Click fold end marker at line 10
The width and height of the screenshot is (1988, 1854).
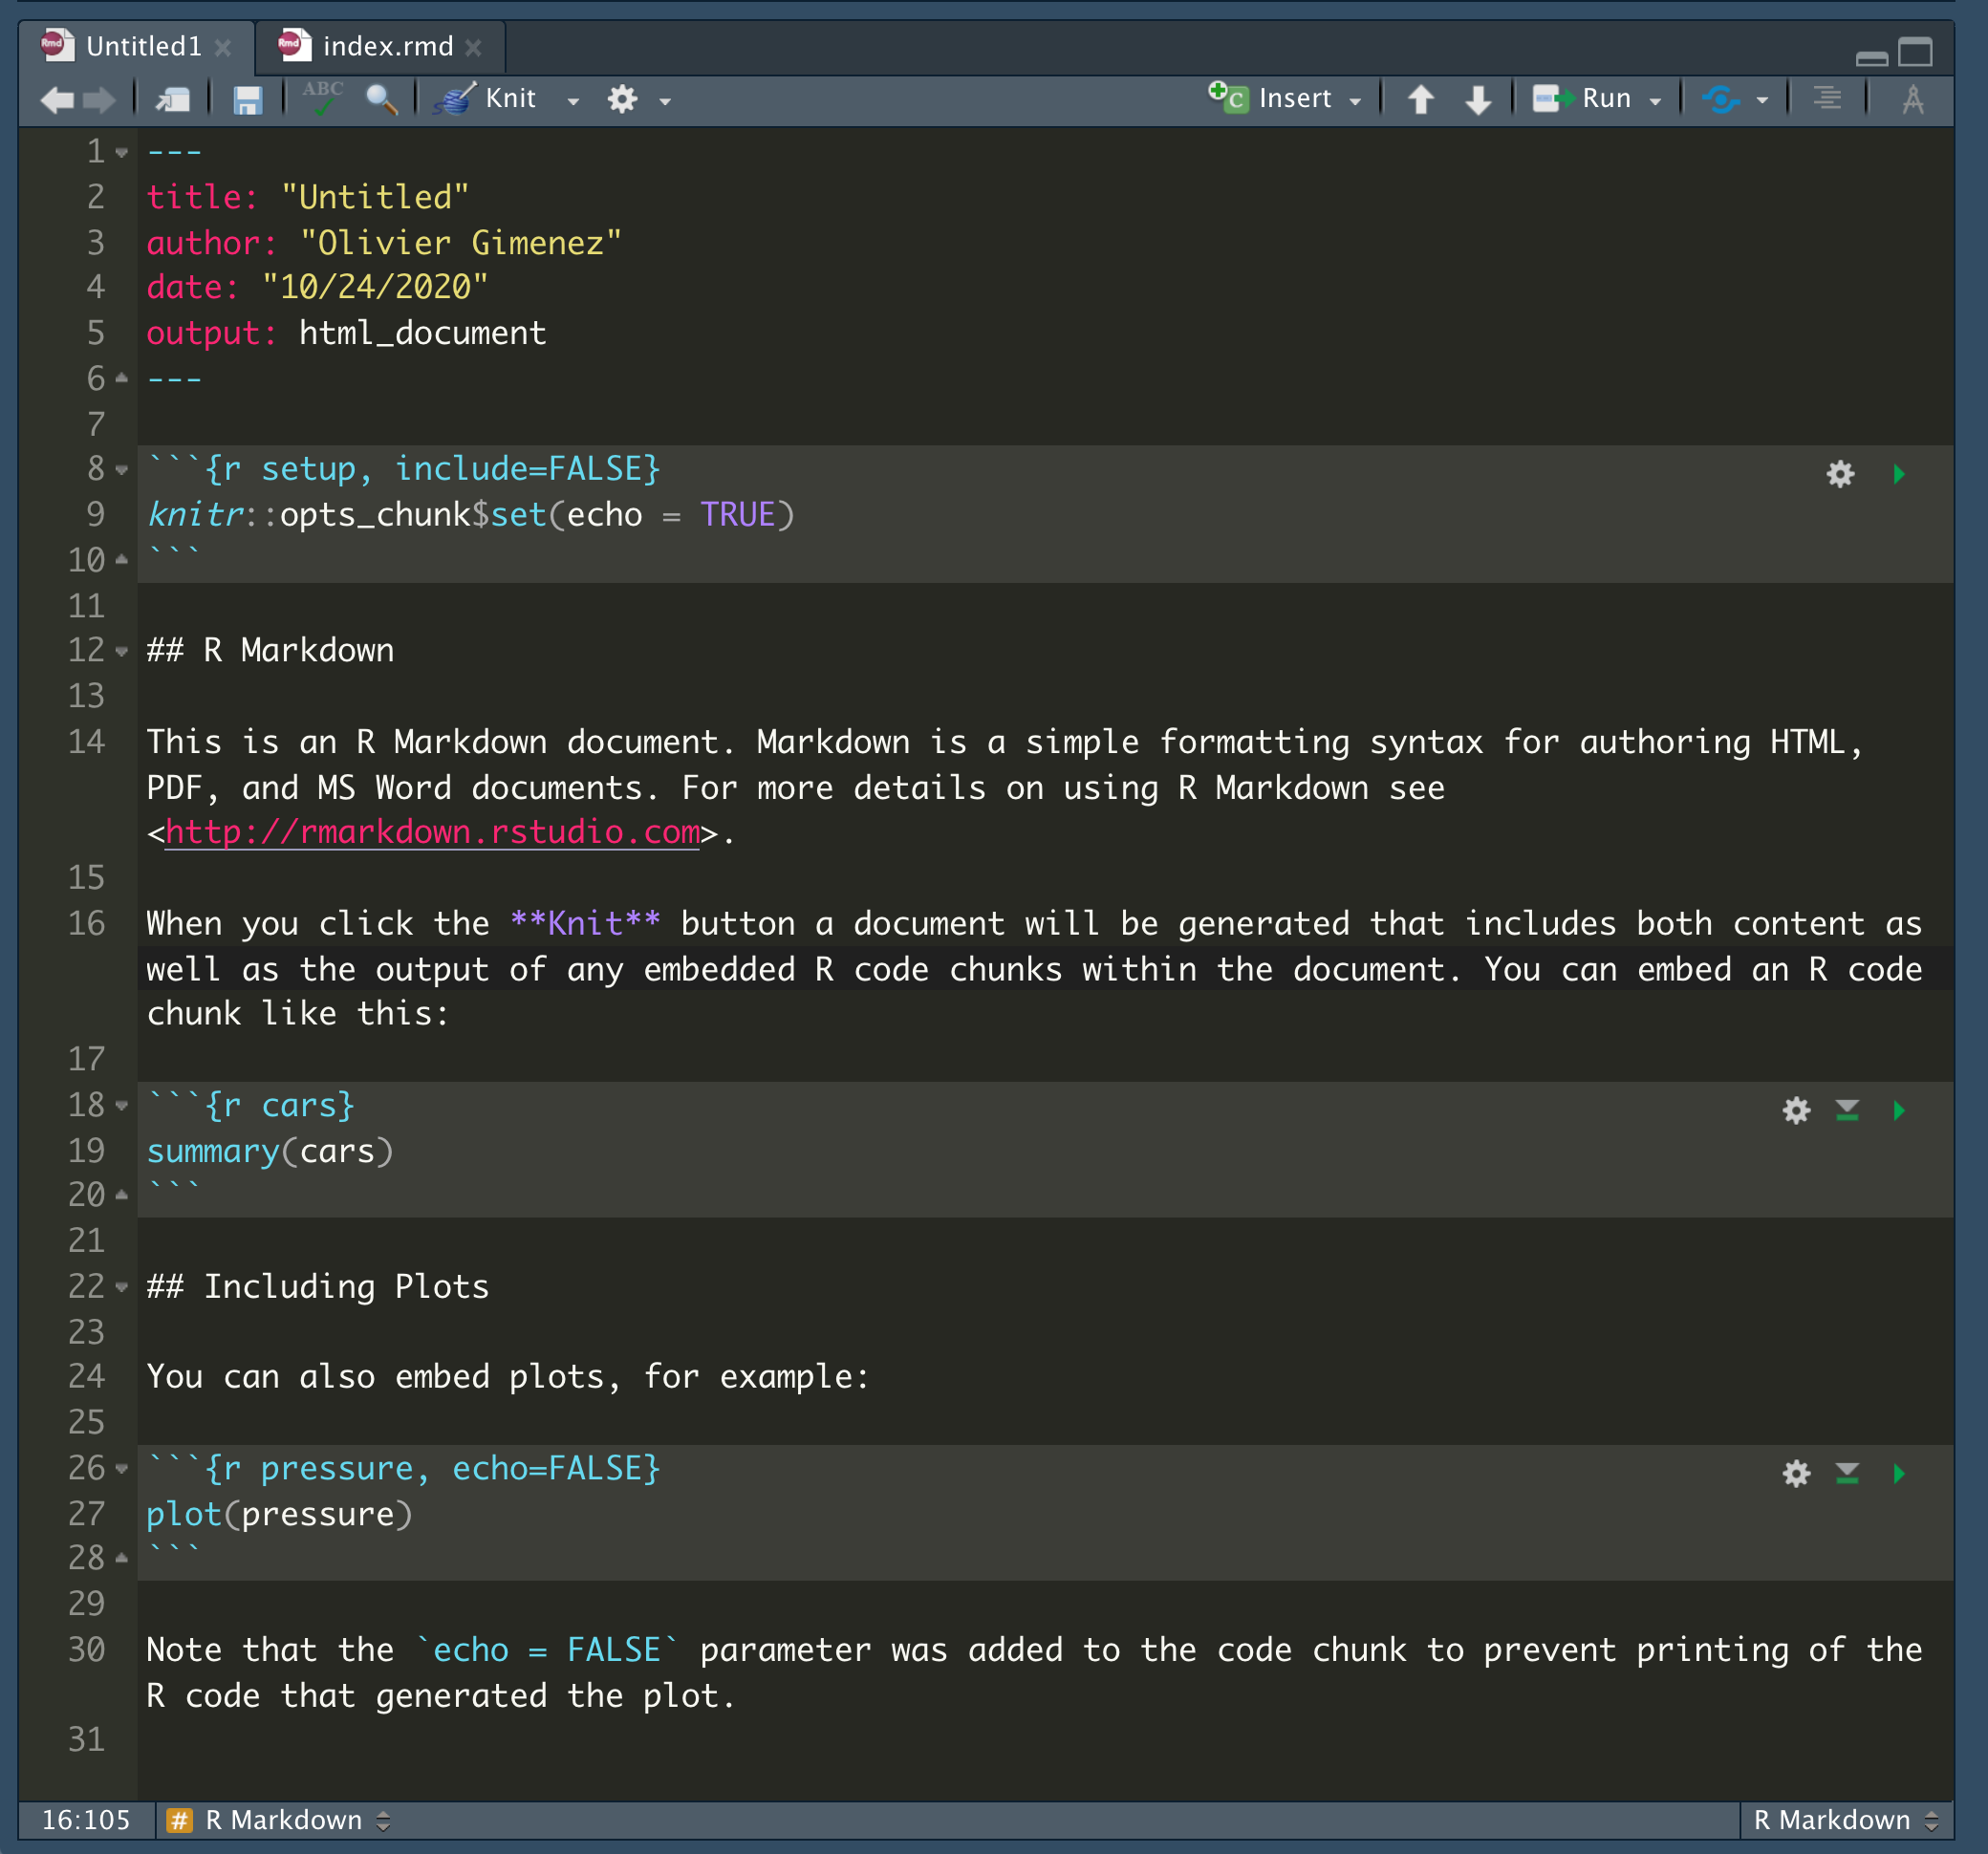122,560
